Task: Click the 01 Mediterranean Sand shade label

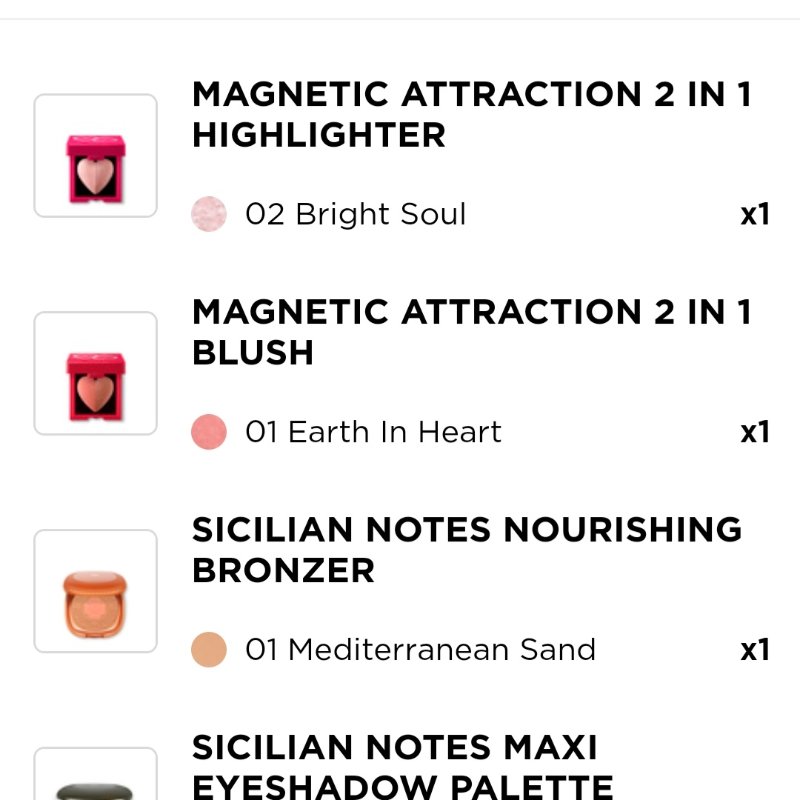Action: (420, 649)
